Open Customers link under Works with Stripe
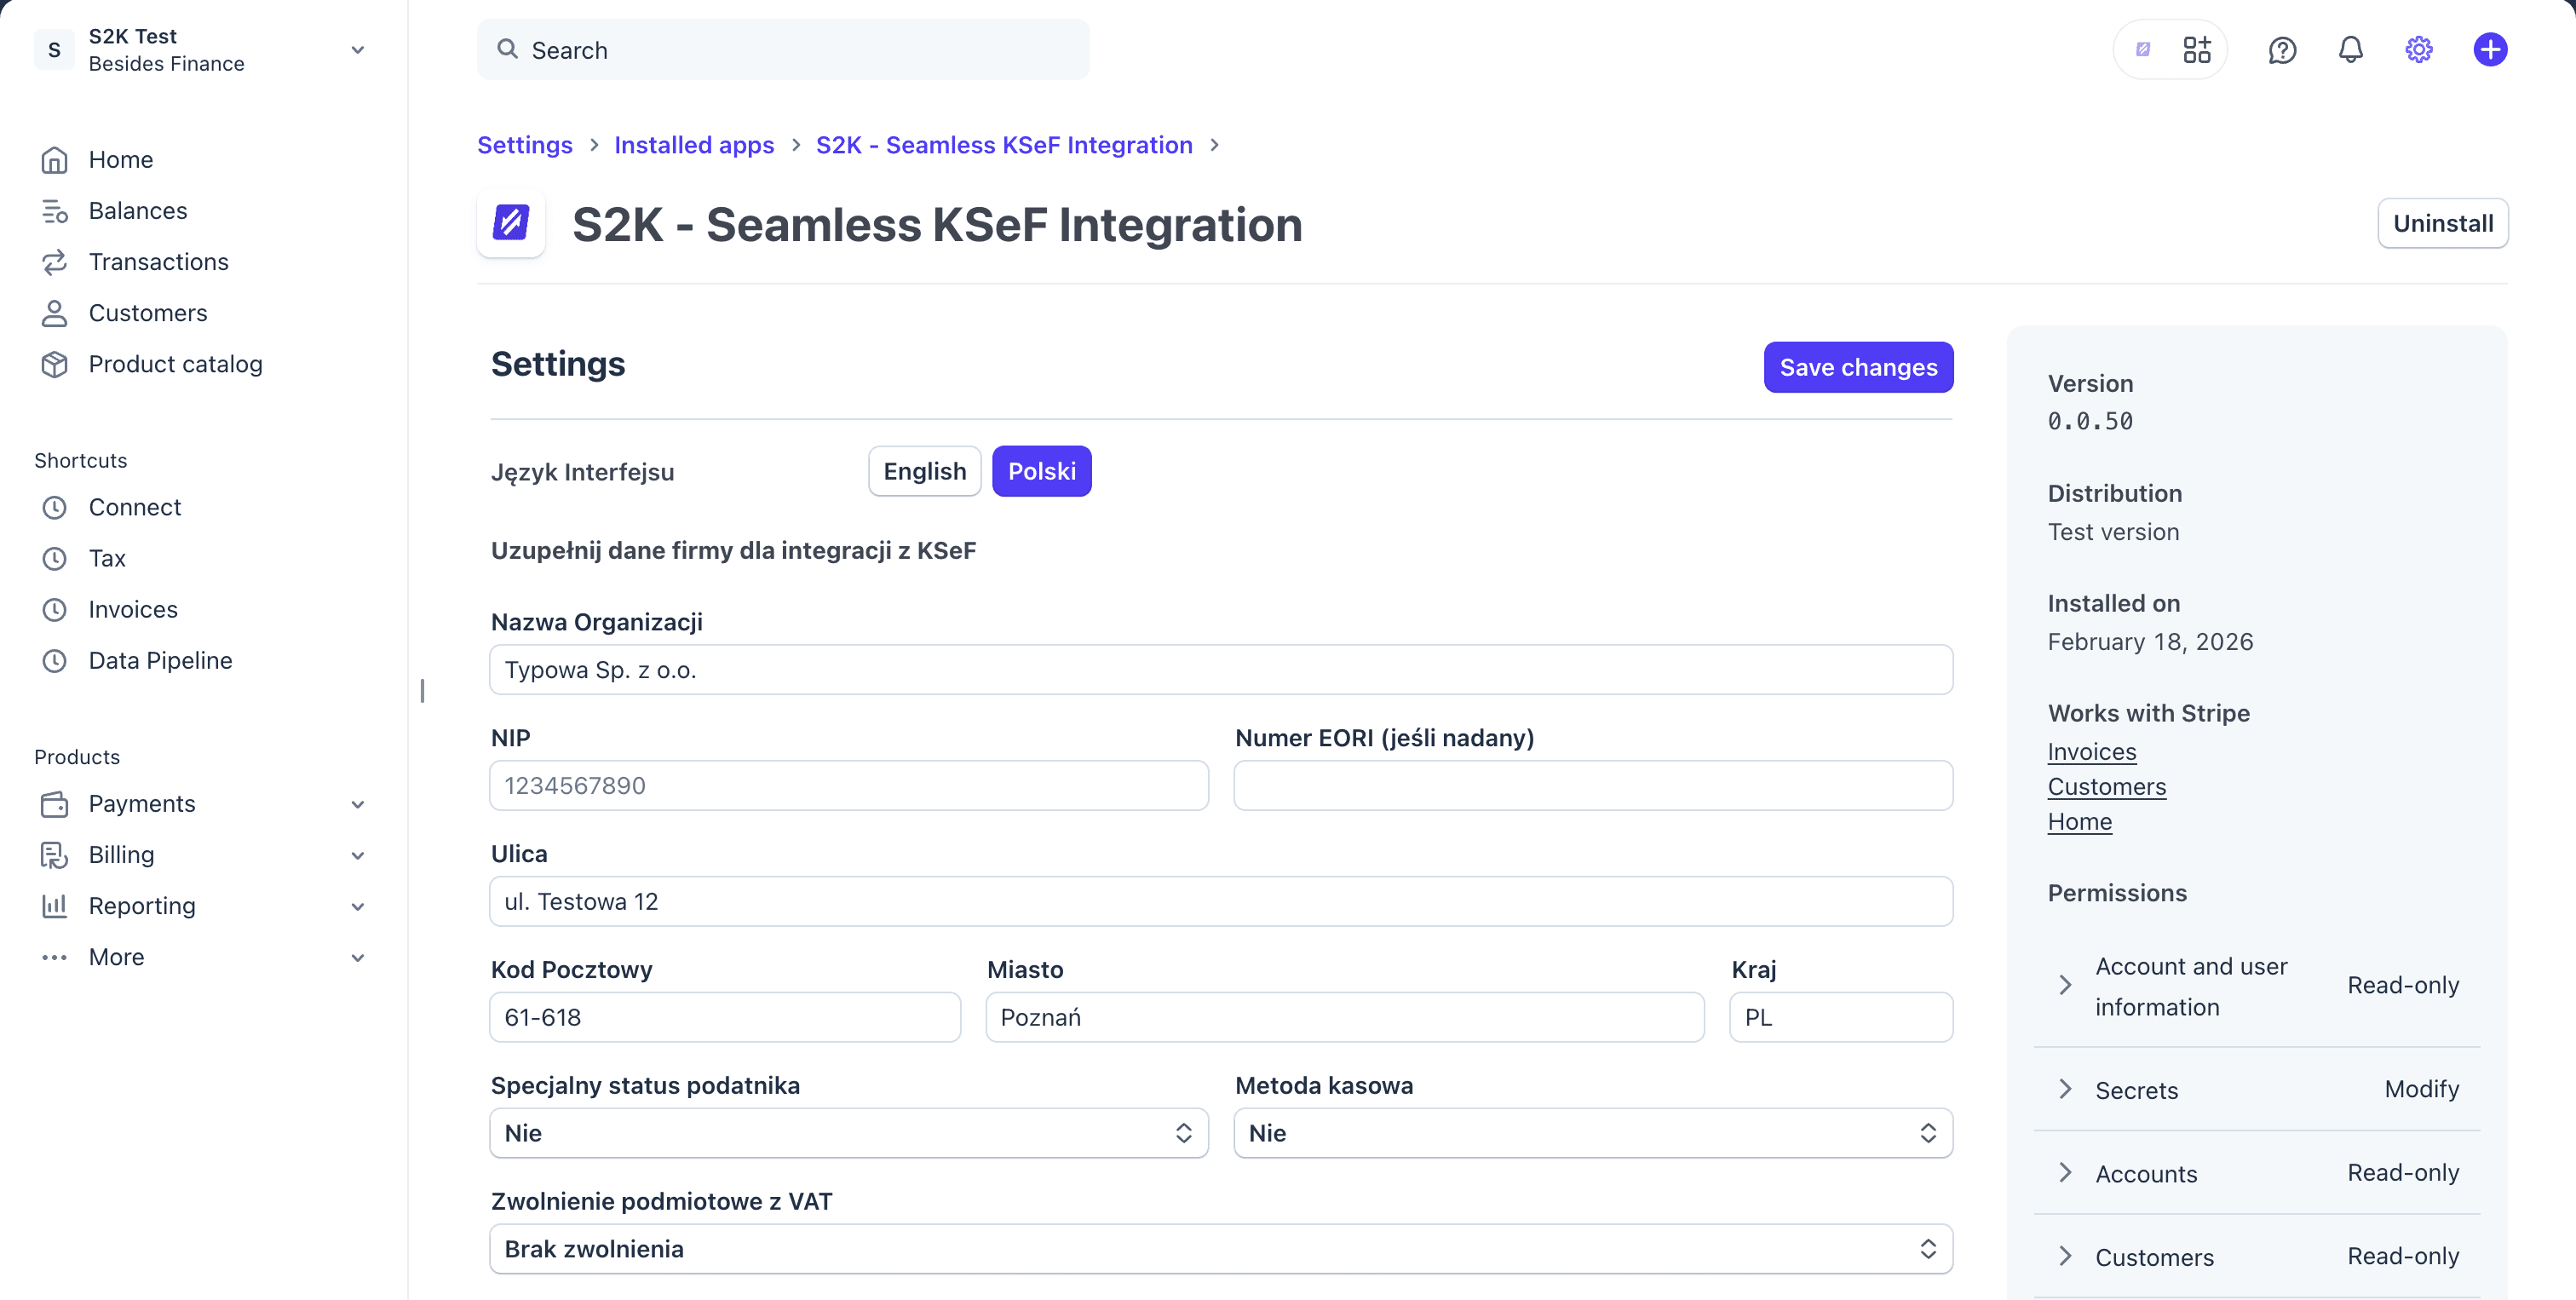This screenshot has height=1300, width=2576. pos(2106,787)
